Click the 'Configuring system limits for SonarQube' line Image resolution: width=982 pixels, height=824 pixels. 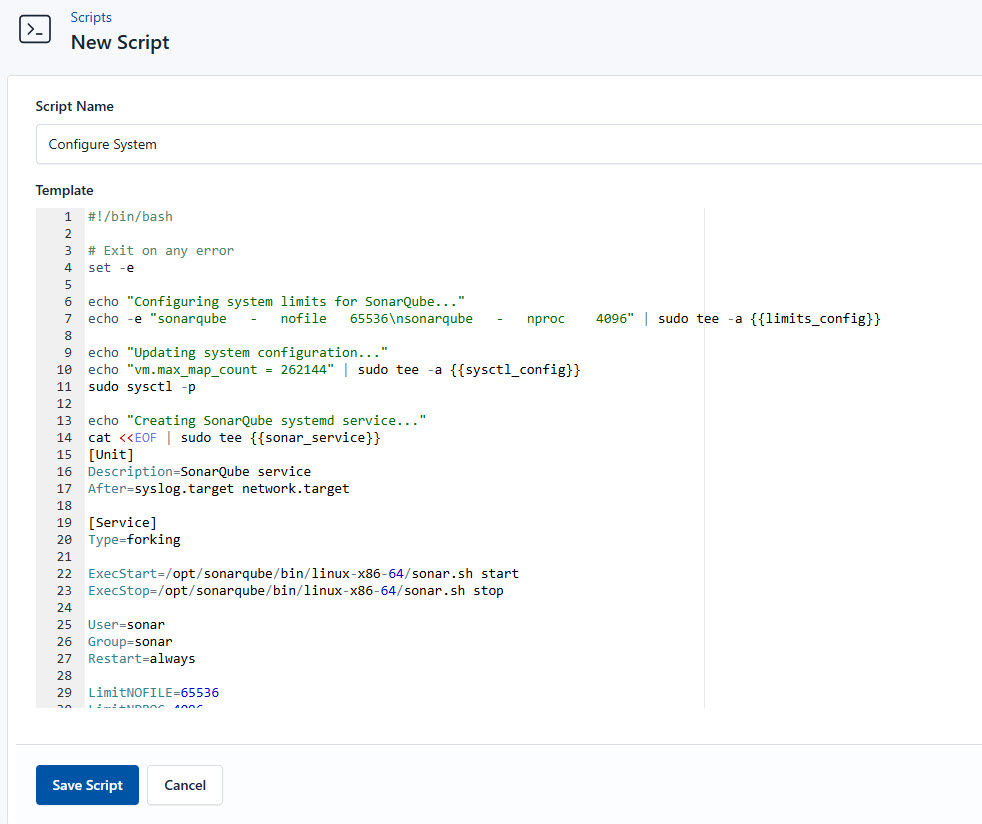(276, 302)
